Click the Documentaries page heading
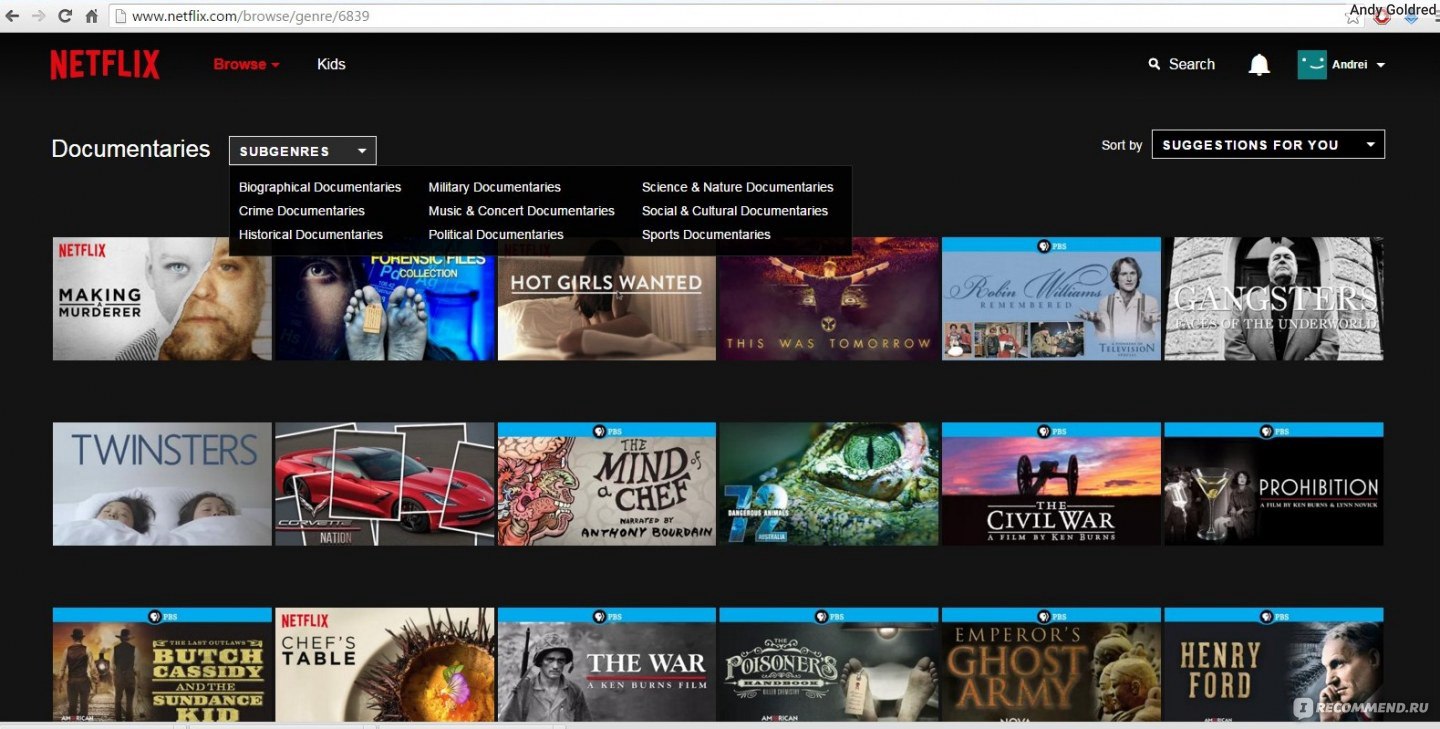 (131, 149)
